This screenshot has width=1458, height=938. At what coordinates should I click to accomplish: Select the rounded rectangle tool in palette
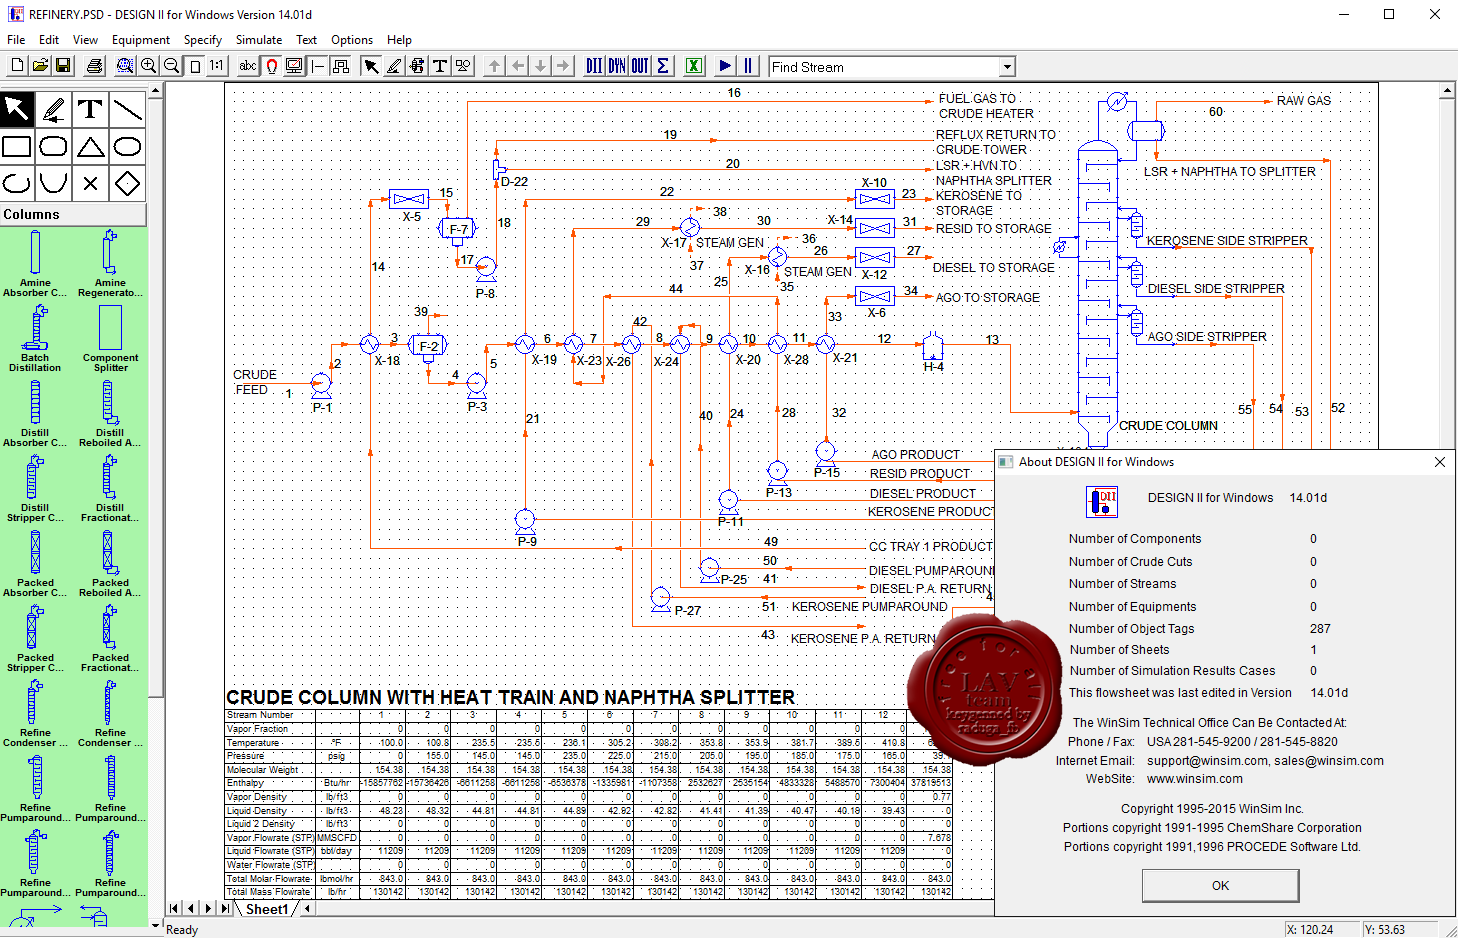[54, 147]
